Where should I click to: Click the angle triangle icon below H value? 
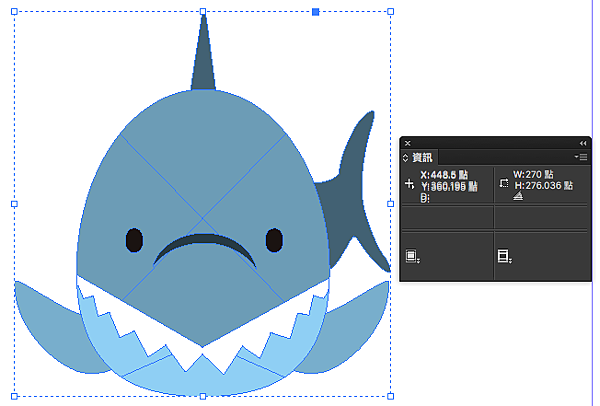click(x=518, y=197)
